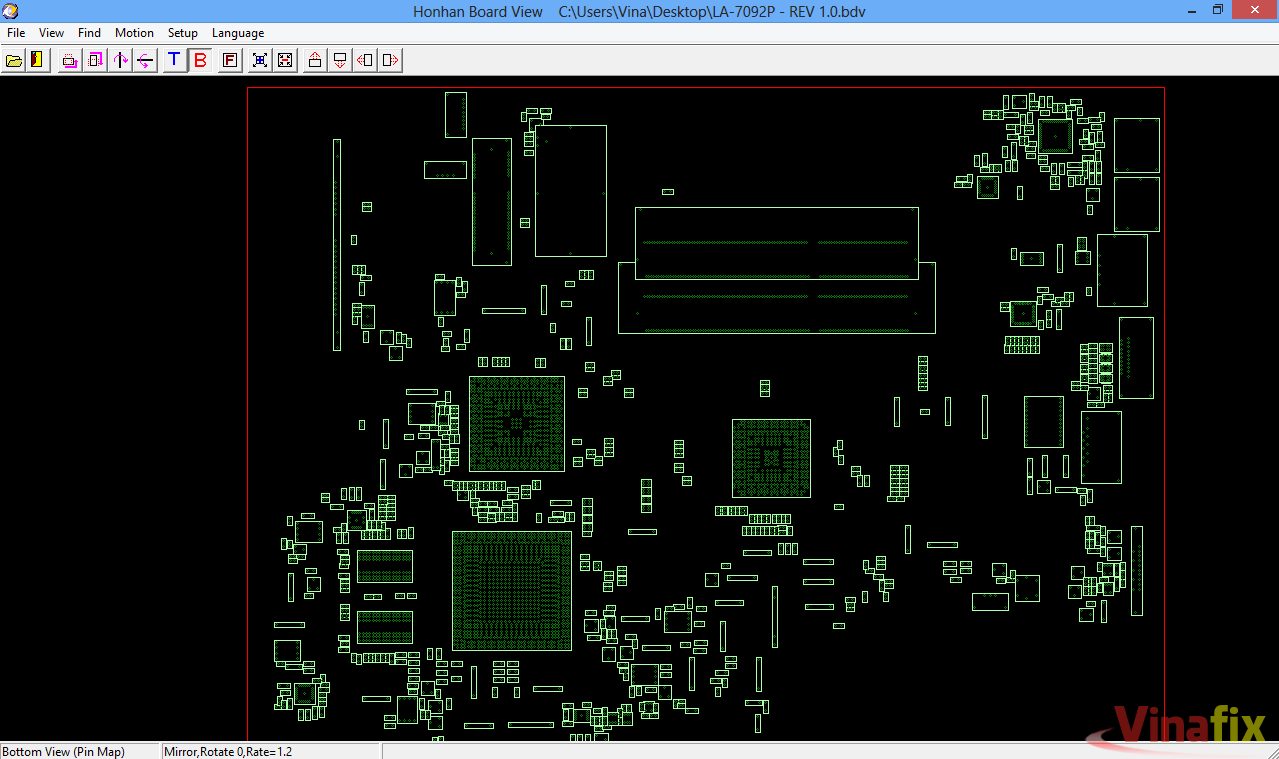Viewport: 1279px width, 759px height.
Task: Click the move right arrow icon
Action: [390, 60]
